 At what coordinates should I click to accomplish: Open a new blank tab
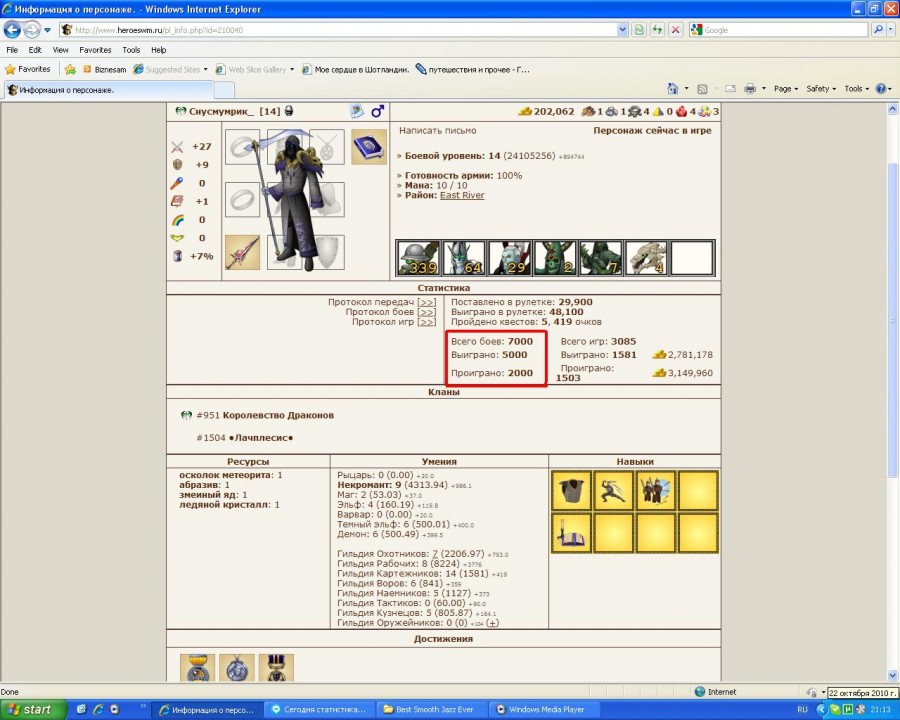click(224, 90)
